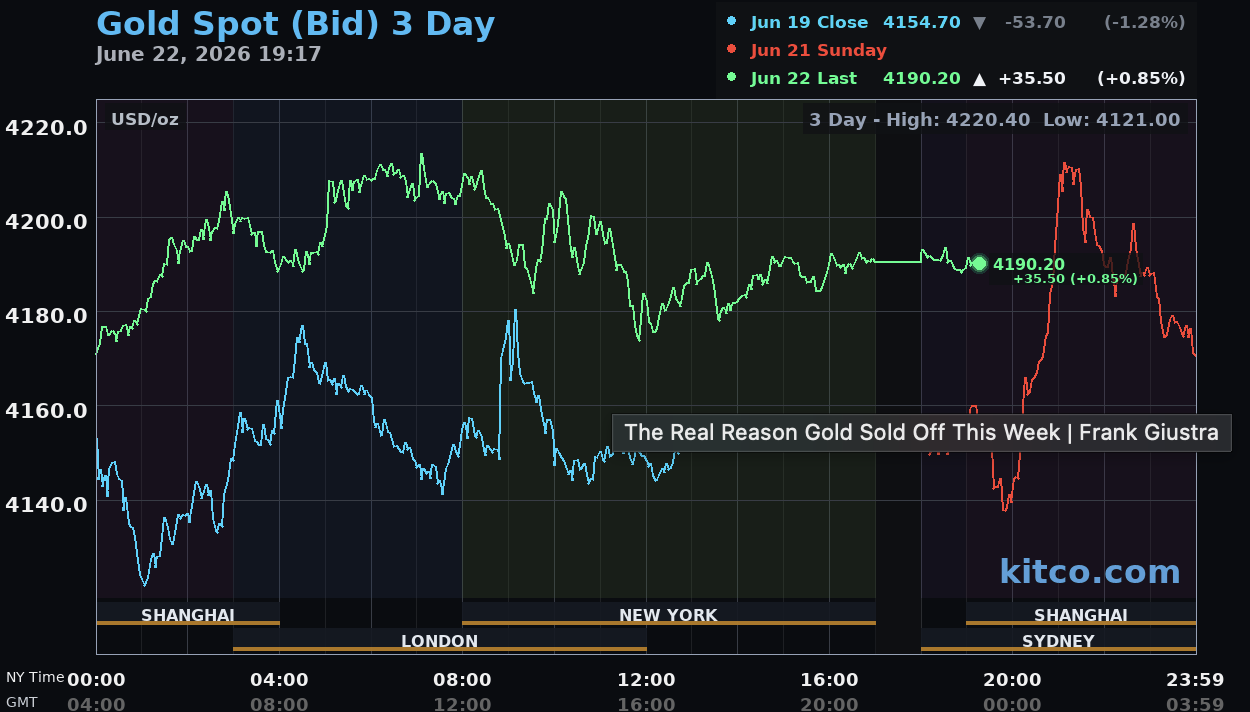The image size is (1250, 712).
Task: Click the left SHANGHAI session label
Action: tap(188, 614)
